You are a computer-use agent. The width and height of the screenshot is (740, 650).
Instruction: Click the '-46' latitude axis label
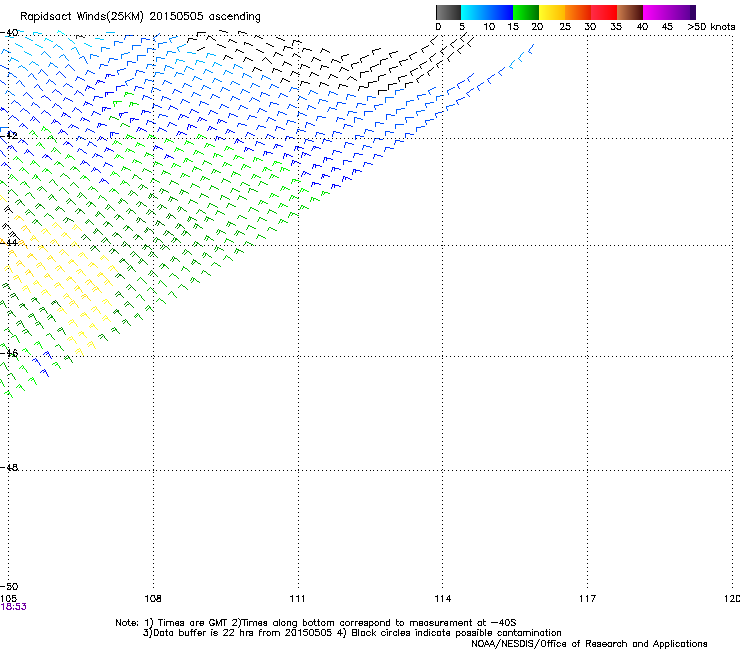[x=9, y=353]
